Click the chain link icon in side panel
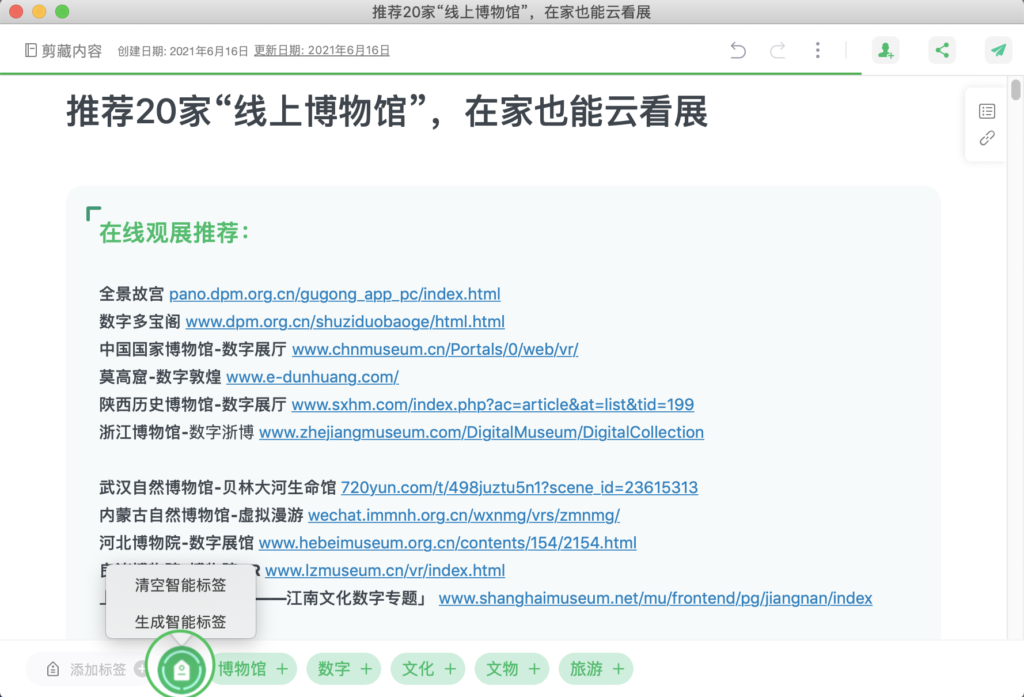The width and height of the screenshot is (1024, 697). click(x=987, y=138)
